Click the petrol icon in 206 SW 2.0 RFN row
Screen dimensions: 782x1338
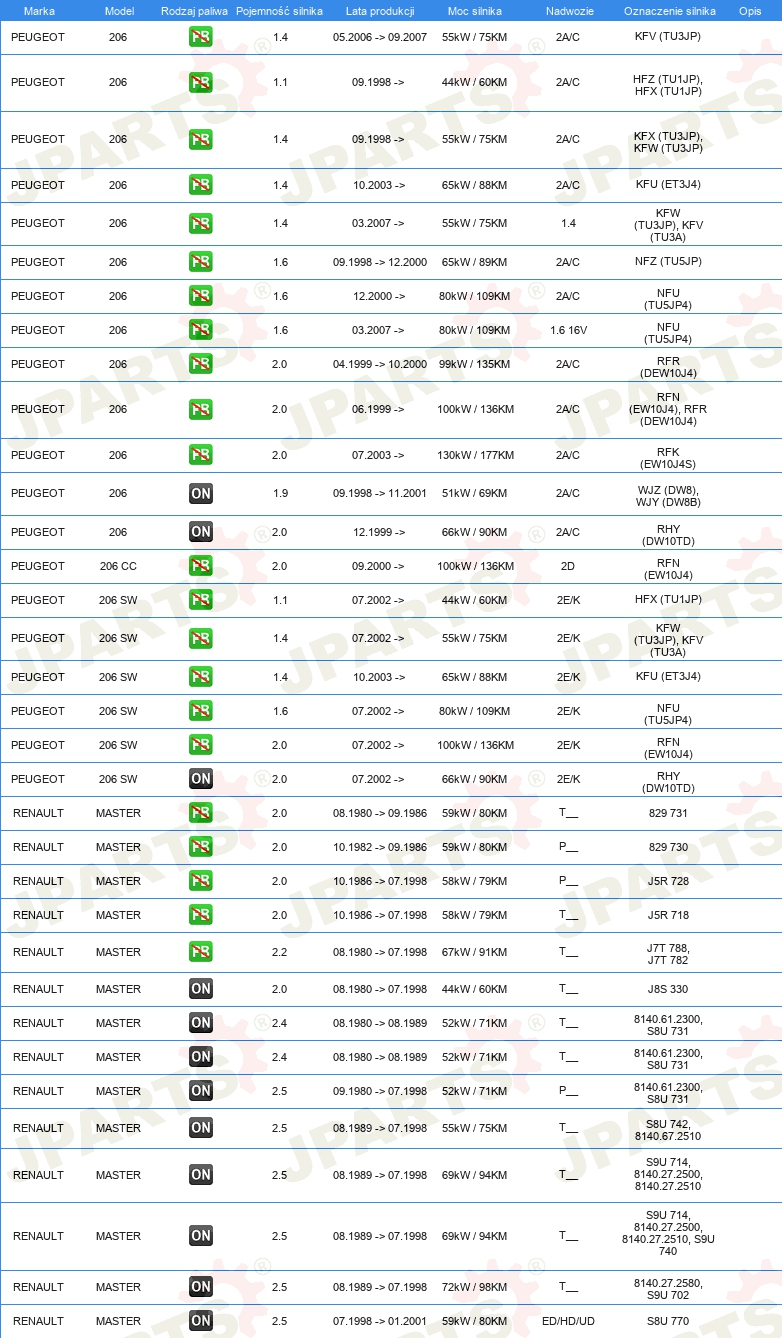click(201, 746)
